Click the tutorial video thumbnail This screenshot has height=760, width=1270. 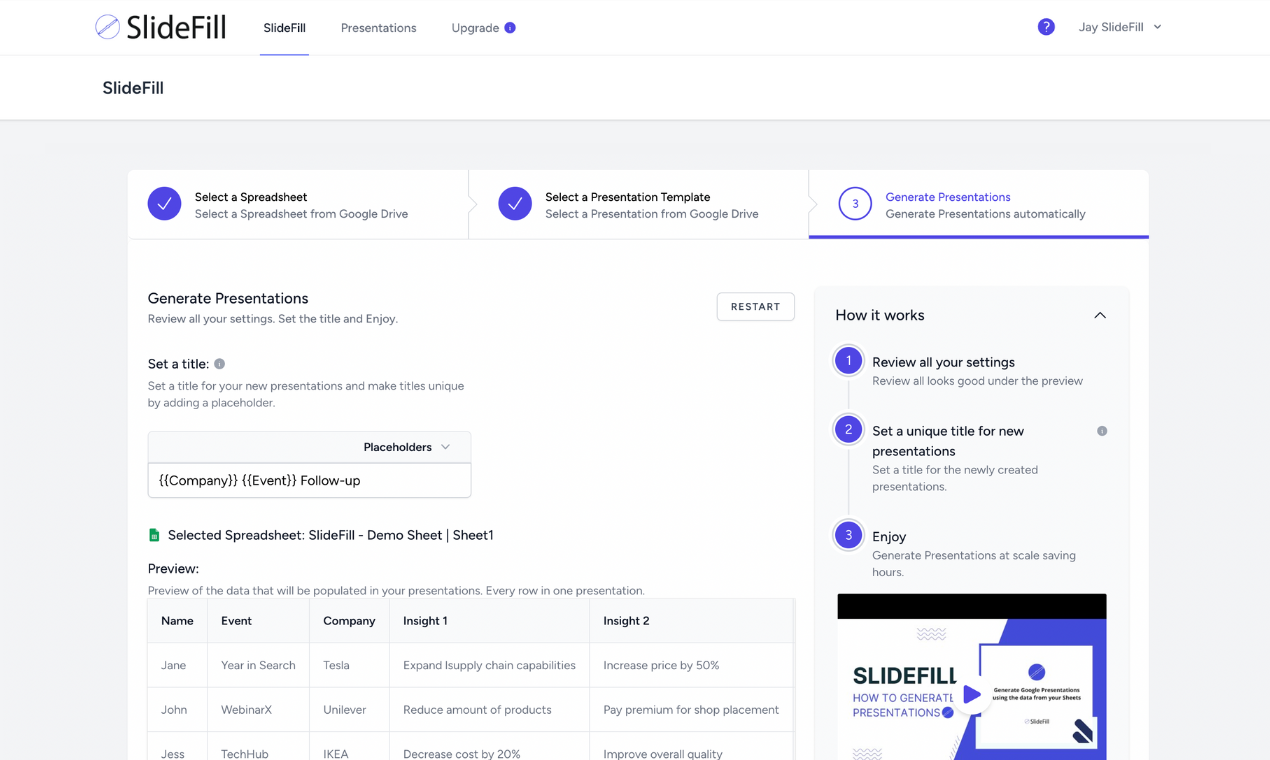coord(971,677)
